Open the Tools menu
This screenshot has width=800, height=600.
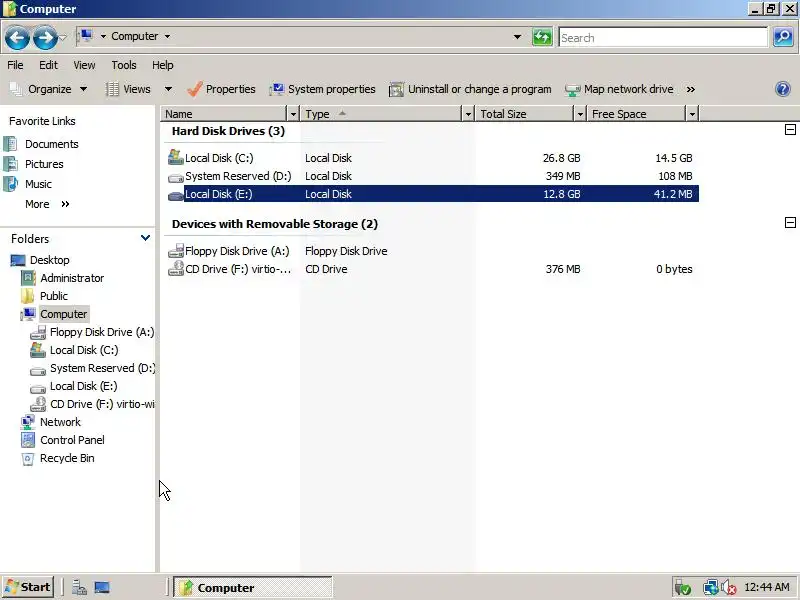tap(124, 65)
